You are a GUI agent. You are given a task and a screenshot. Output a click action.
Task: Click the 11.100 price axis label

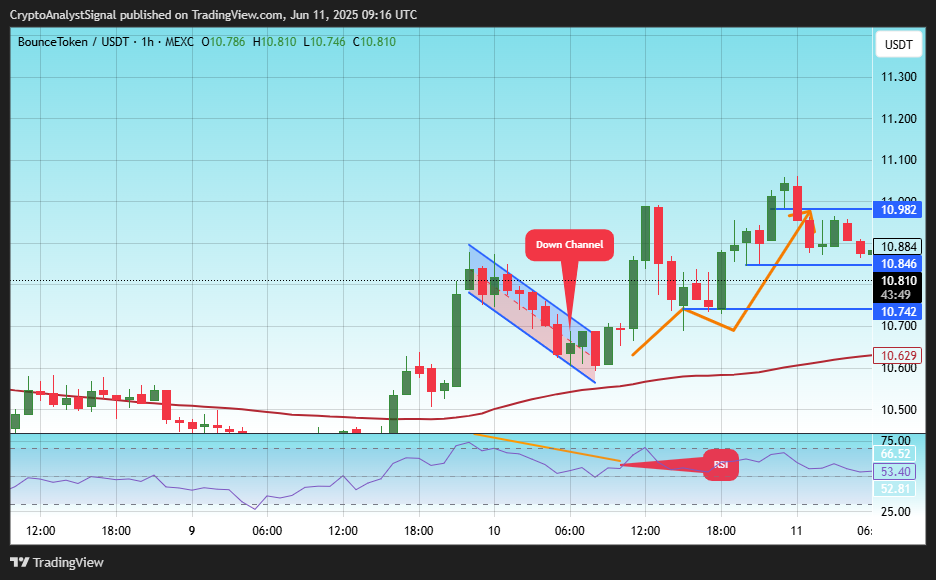tap(898, 159)
